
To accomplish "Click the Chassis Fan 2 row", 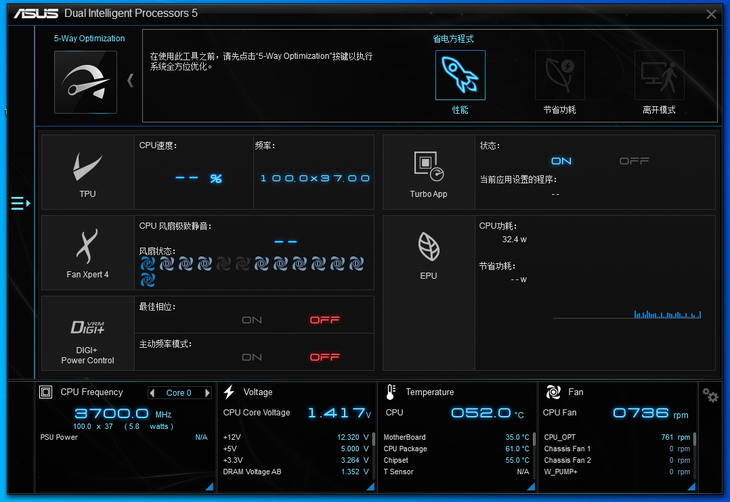I will pyautogui.click(x=617, y=460).
